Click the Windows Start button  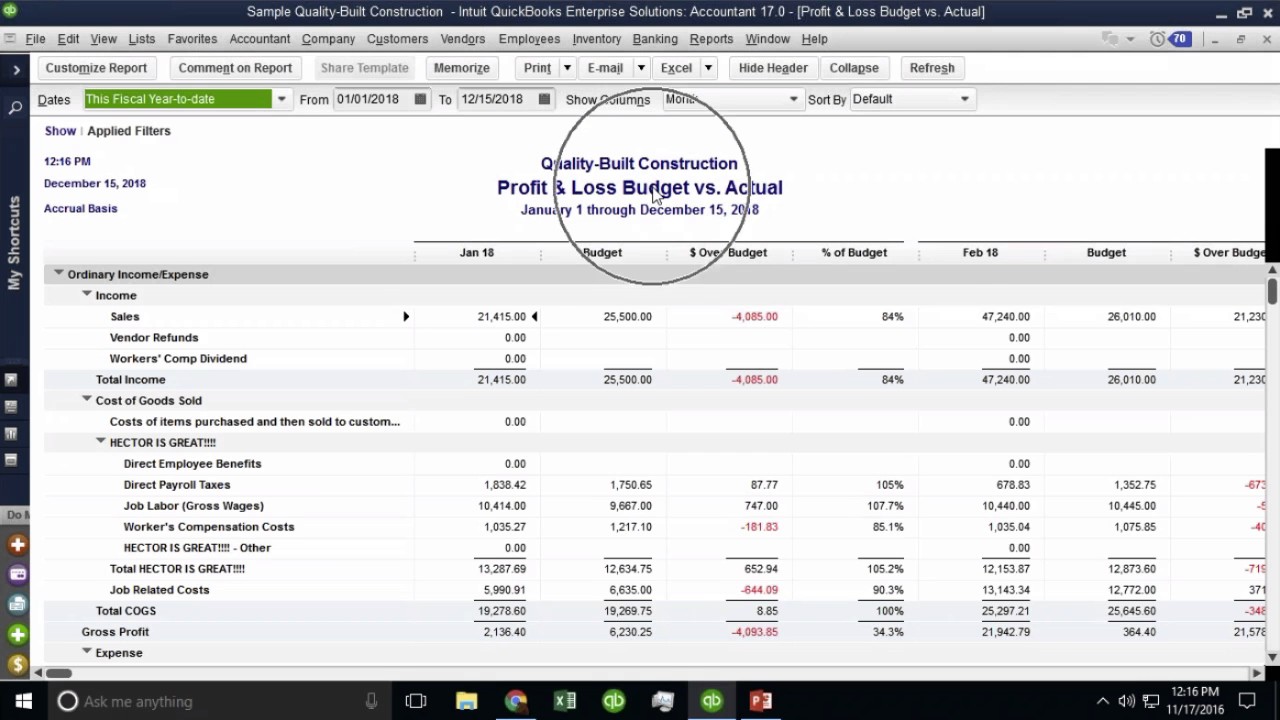coord(23,701)
